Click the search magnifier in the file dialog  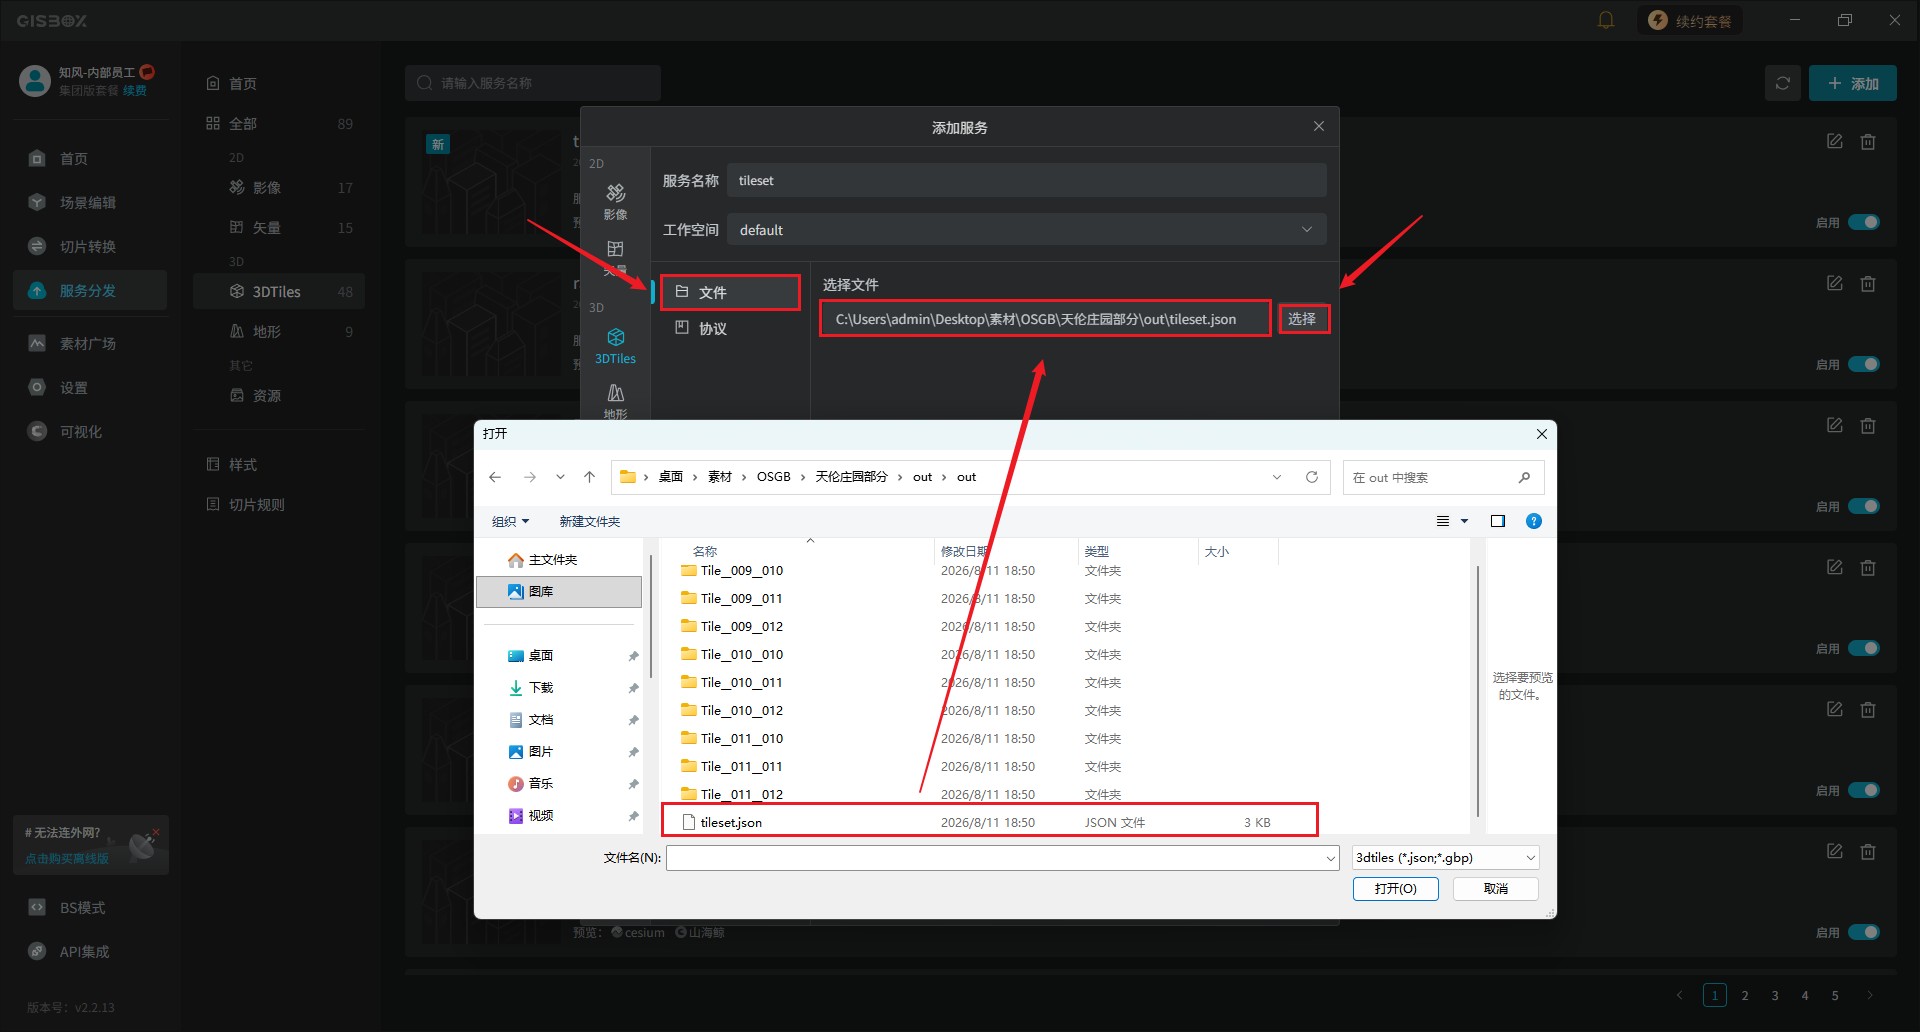(x=1524, y=477)
